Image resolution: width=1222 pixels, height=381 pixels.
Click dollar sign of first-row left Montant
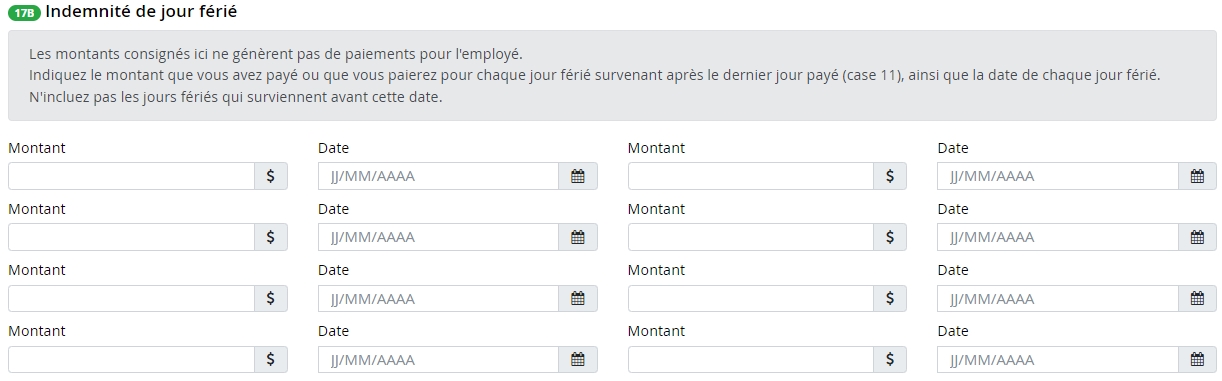[270, 176]
